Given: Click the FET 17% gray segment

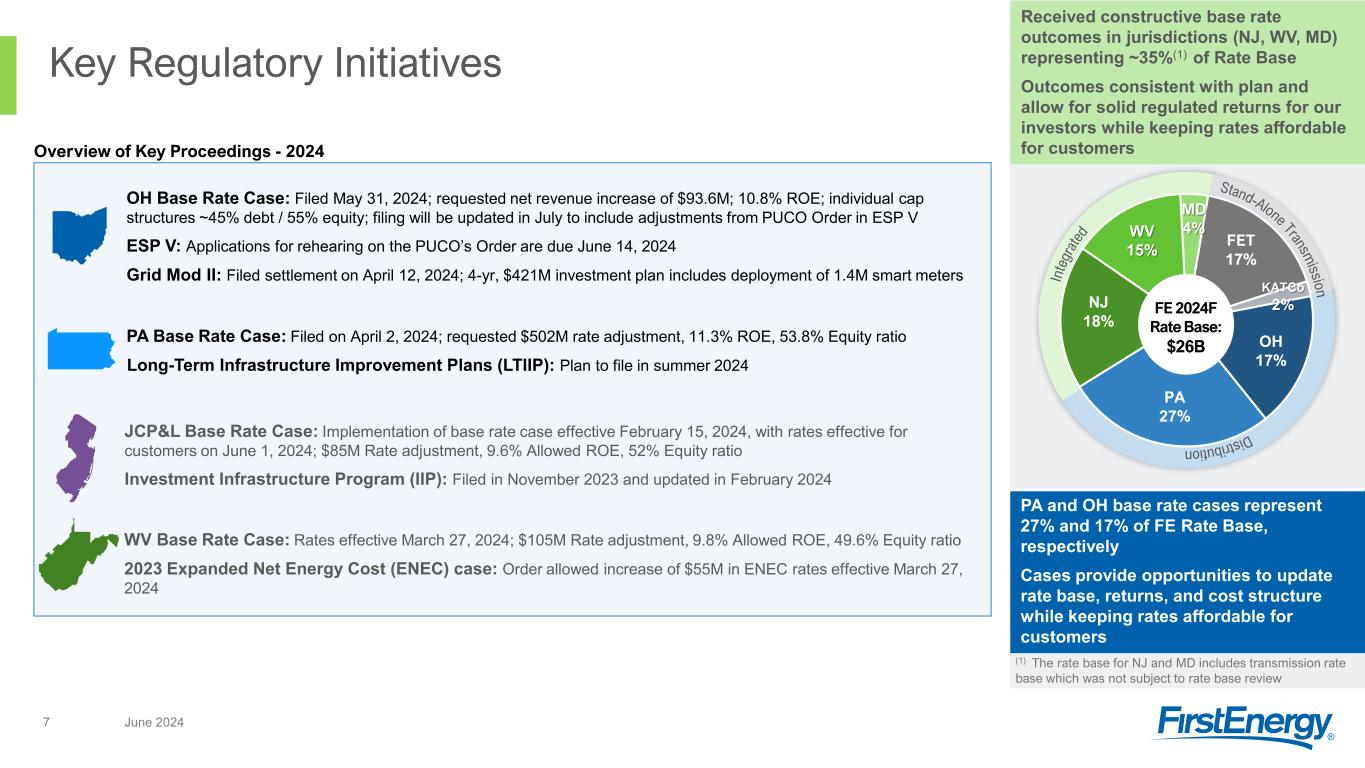Looking at the screenshot, I should pyautogui.click(x=1239, y=250).
